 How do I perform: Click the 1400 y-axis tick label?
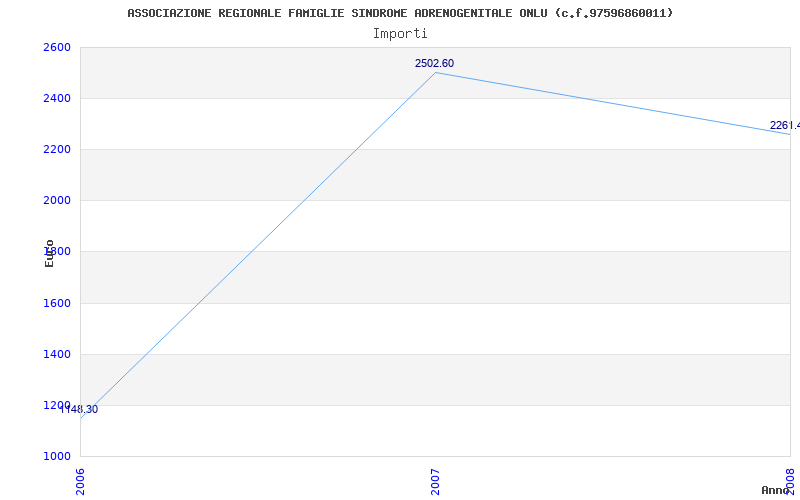point(57,354)
